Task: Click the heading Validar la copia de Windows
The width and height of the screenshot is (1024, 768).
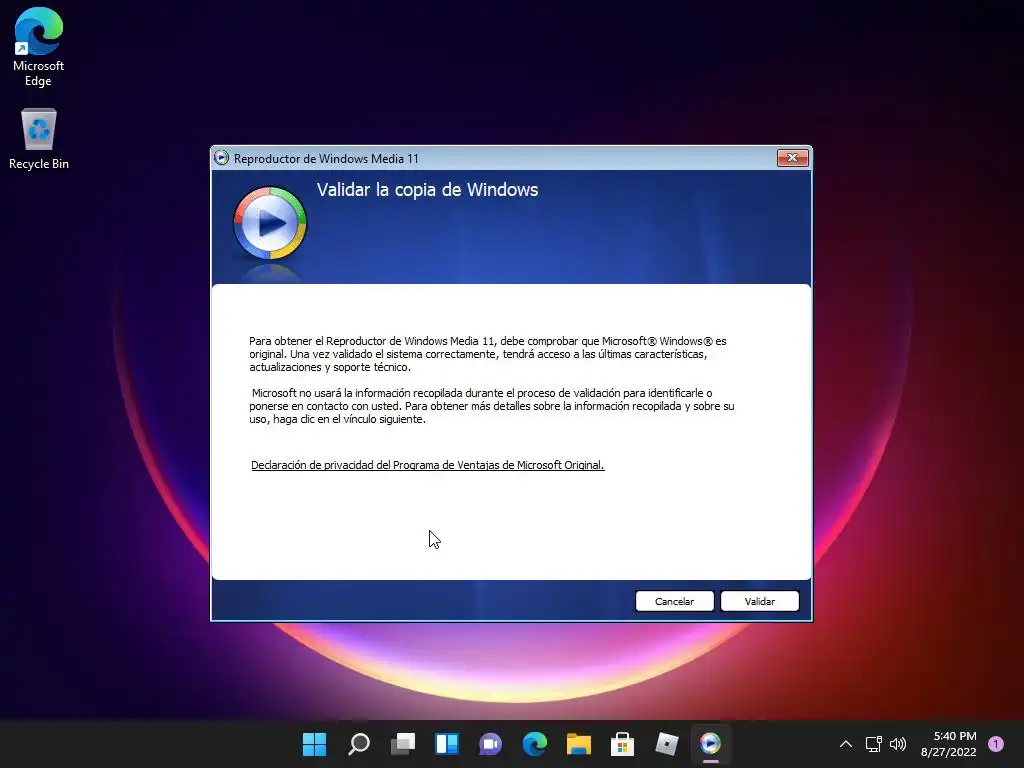Action: click(428, 190)
